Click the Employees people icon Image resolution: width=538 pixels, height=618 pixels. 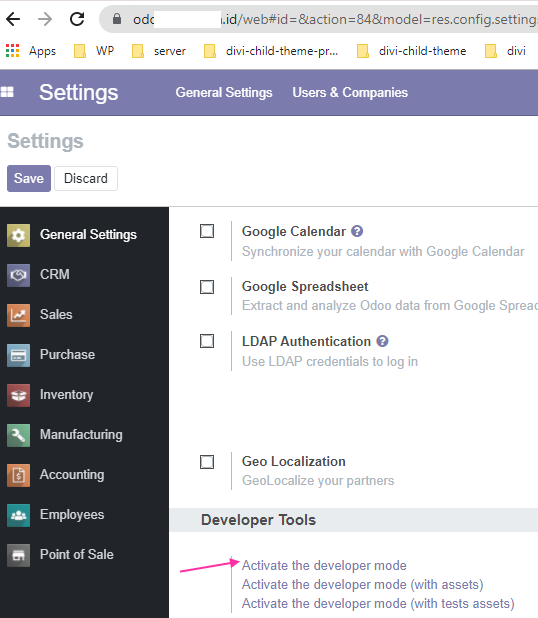point(18,515)
